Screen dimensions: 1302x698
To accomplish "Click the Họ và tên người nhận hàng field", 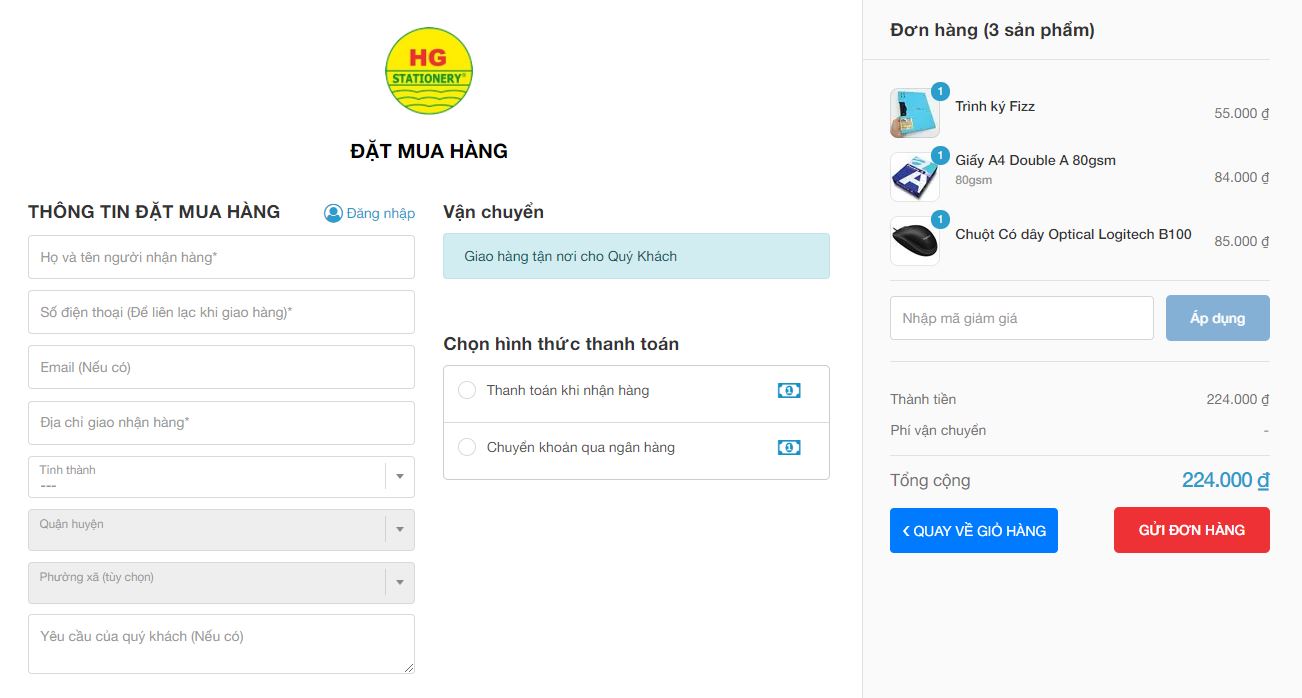I will pyautogui.click(x=221, y=257).
